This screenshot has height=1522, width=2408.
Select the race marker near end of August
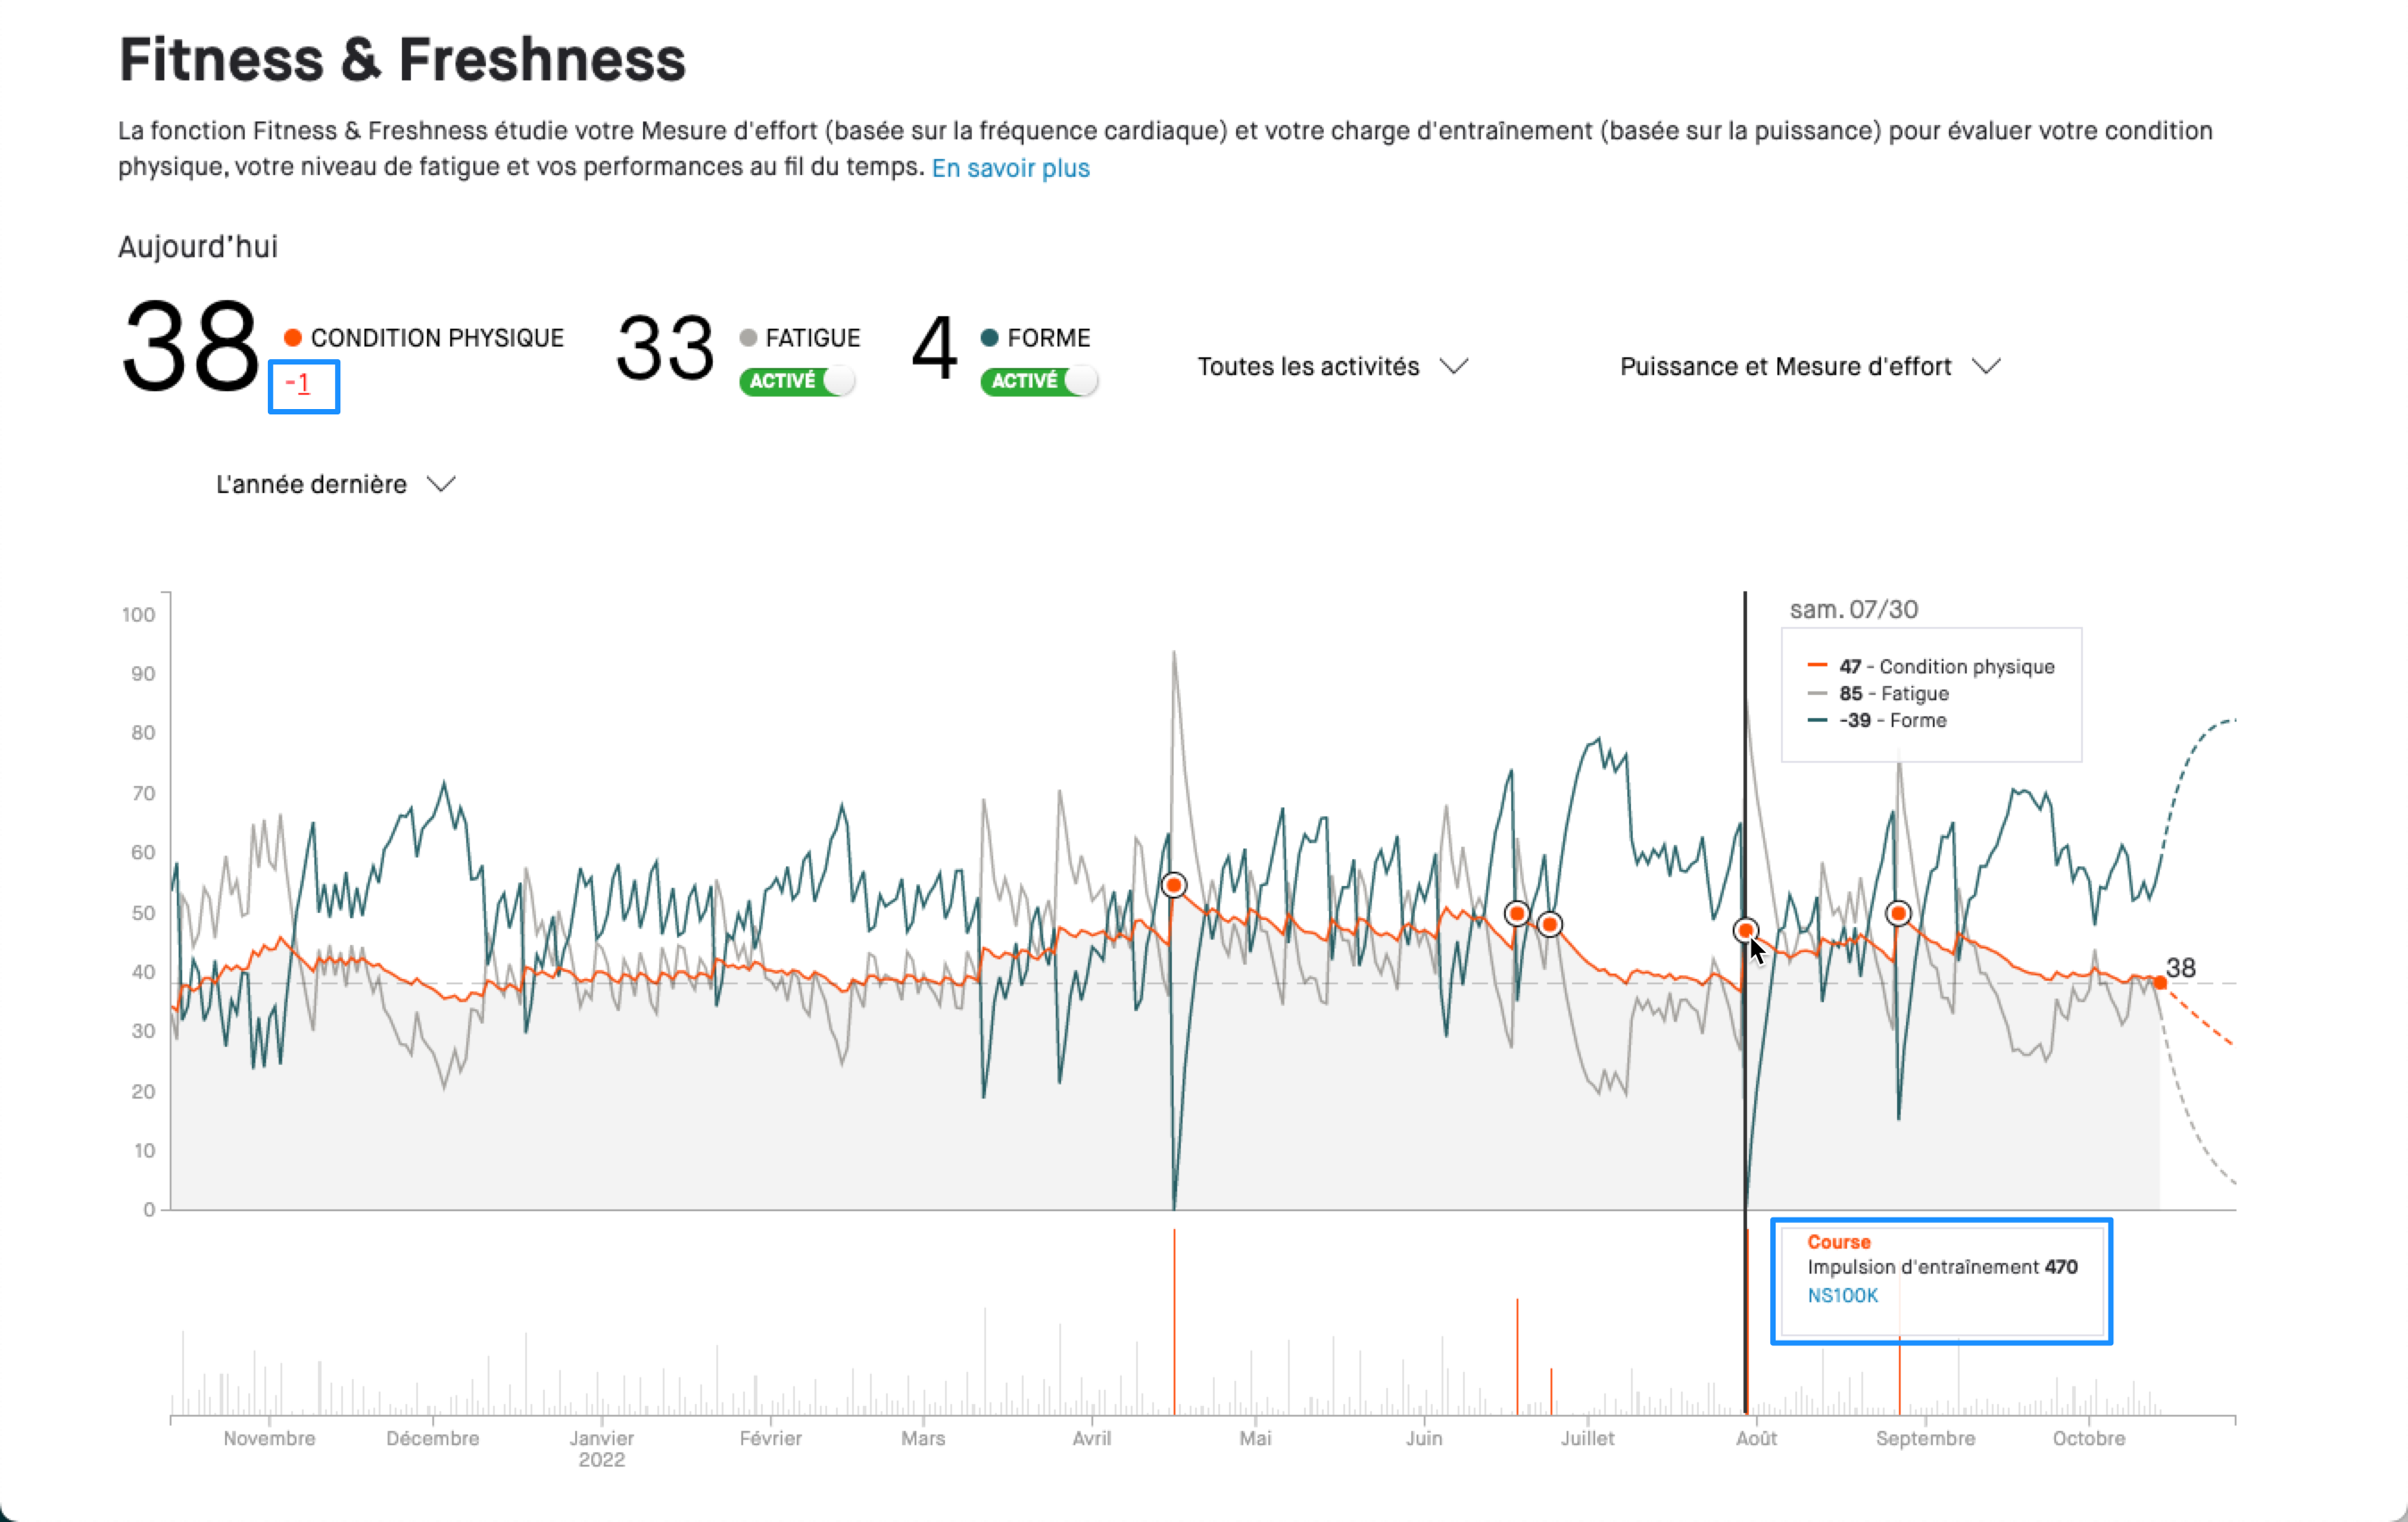click(1898, 913)
